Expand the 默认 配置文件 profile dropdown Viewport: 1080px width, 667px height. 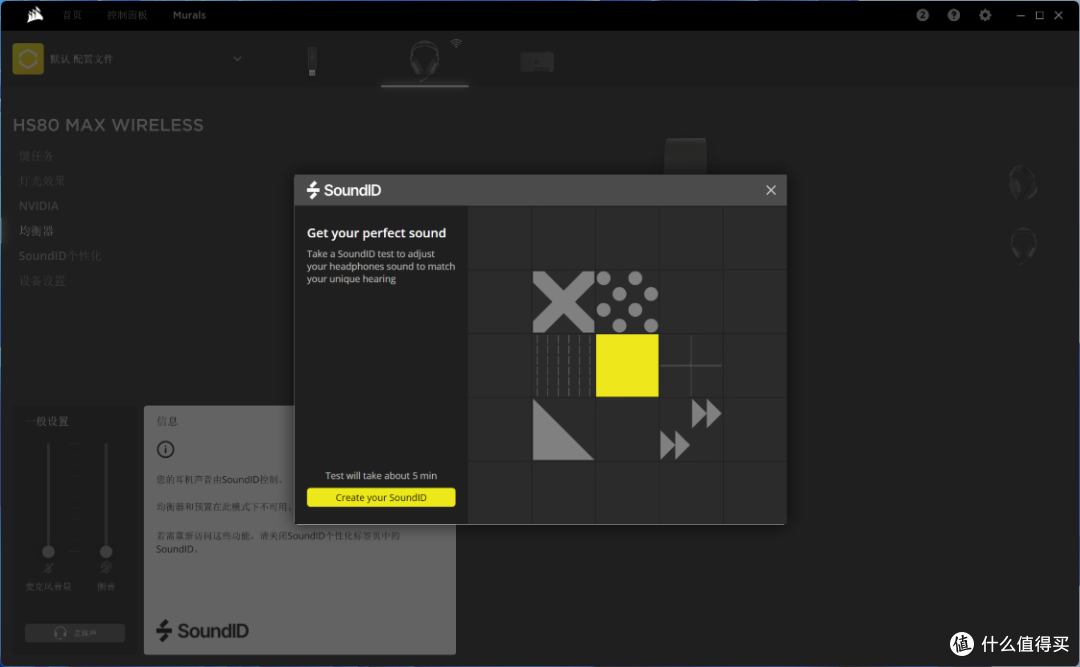point(237,59)
